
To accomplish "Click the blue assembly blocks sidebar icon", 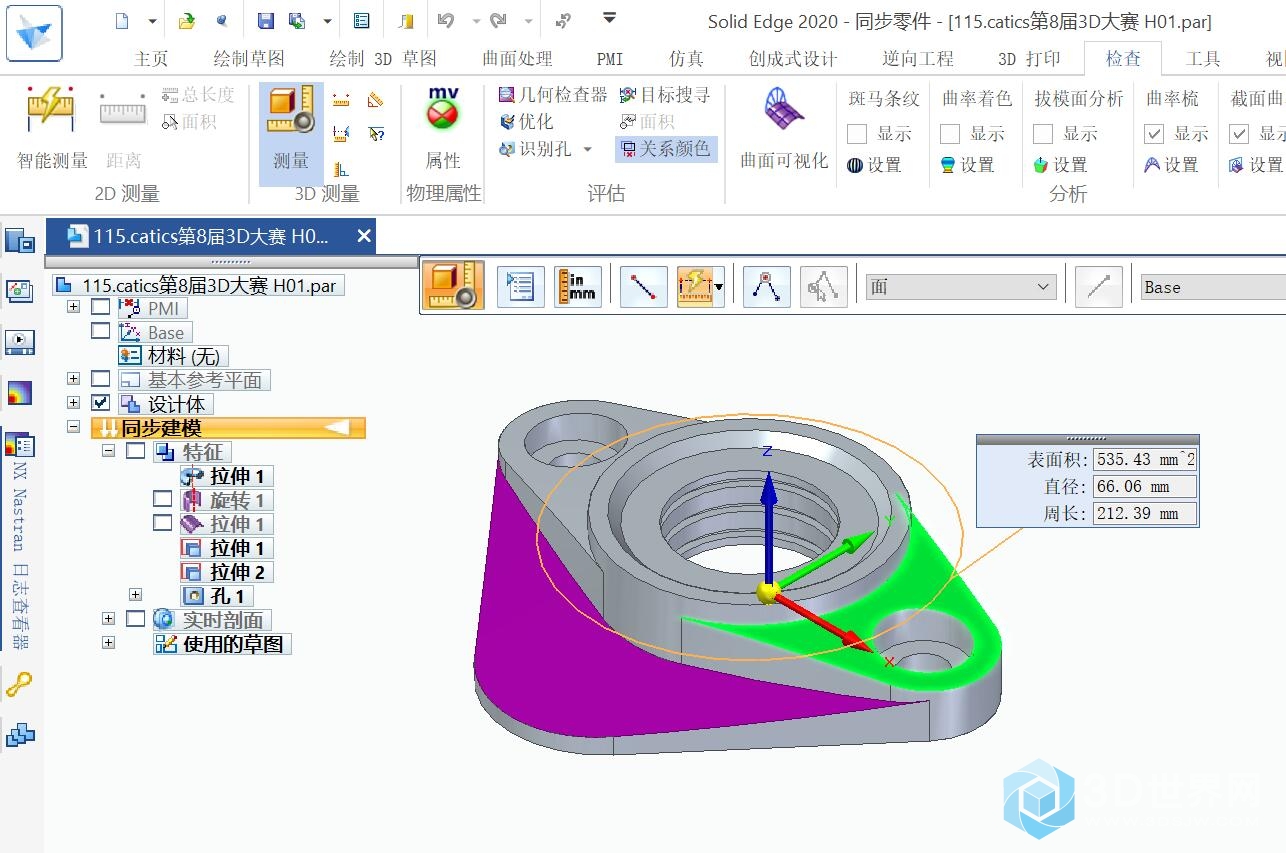I will pos(19,736).
